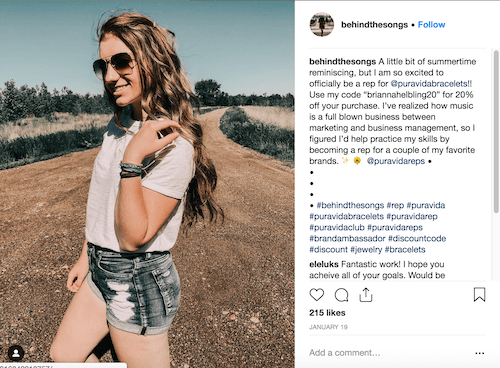Share the post using upload arrow icon
Image resolution: width=500 pixels, height=368 pixels.
tap(366, 295)
